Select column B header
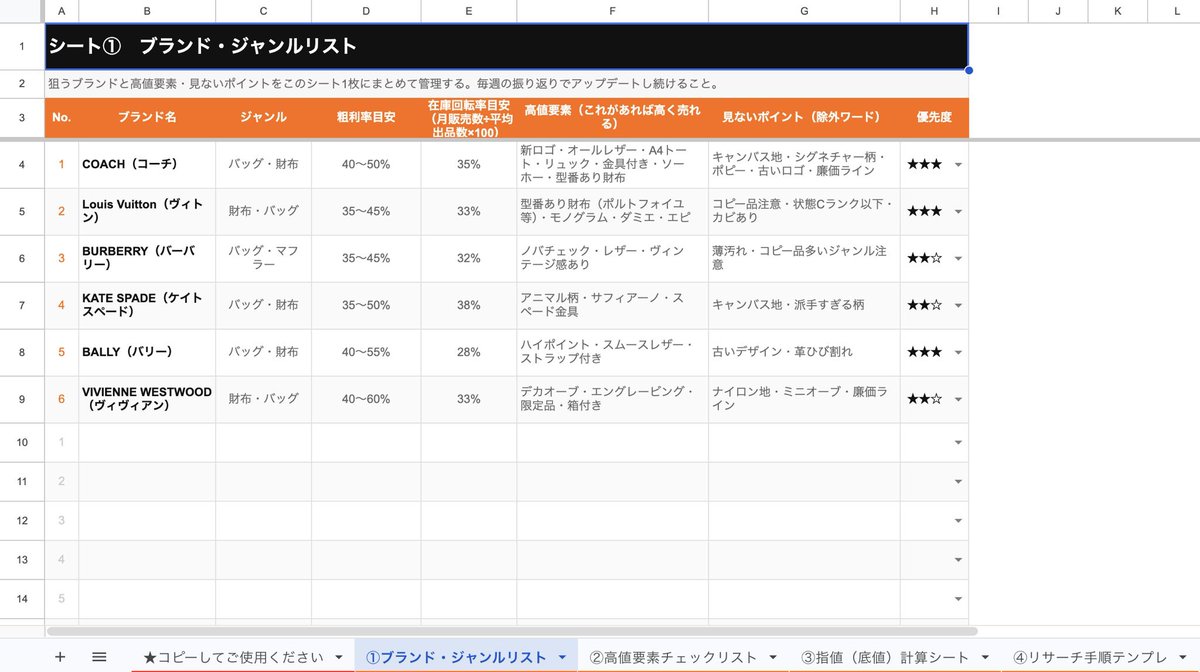 pyautogui.click(x=147, y=11)
